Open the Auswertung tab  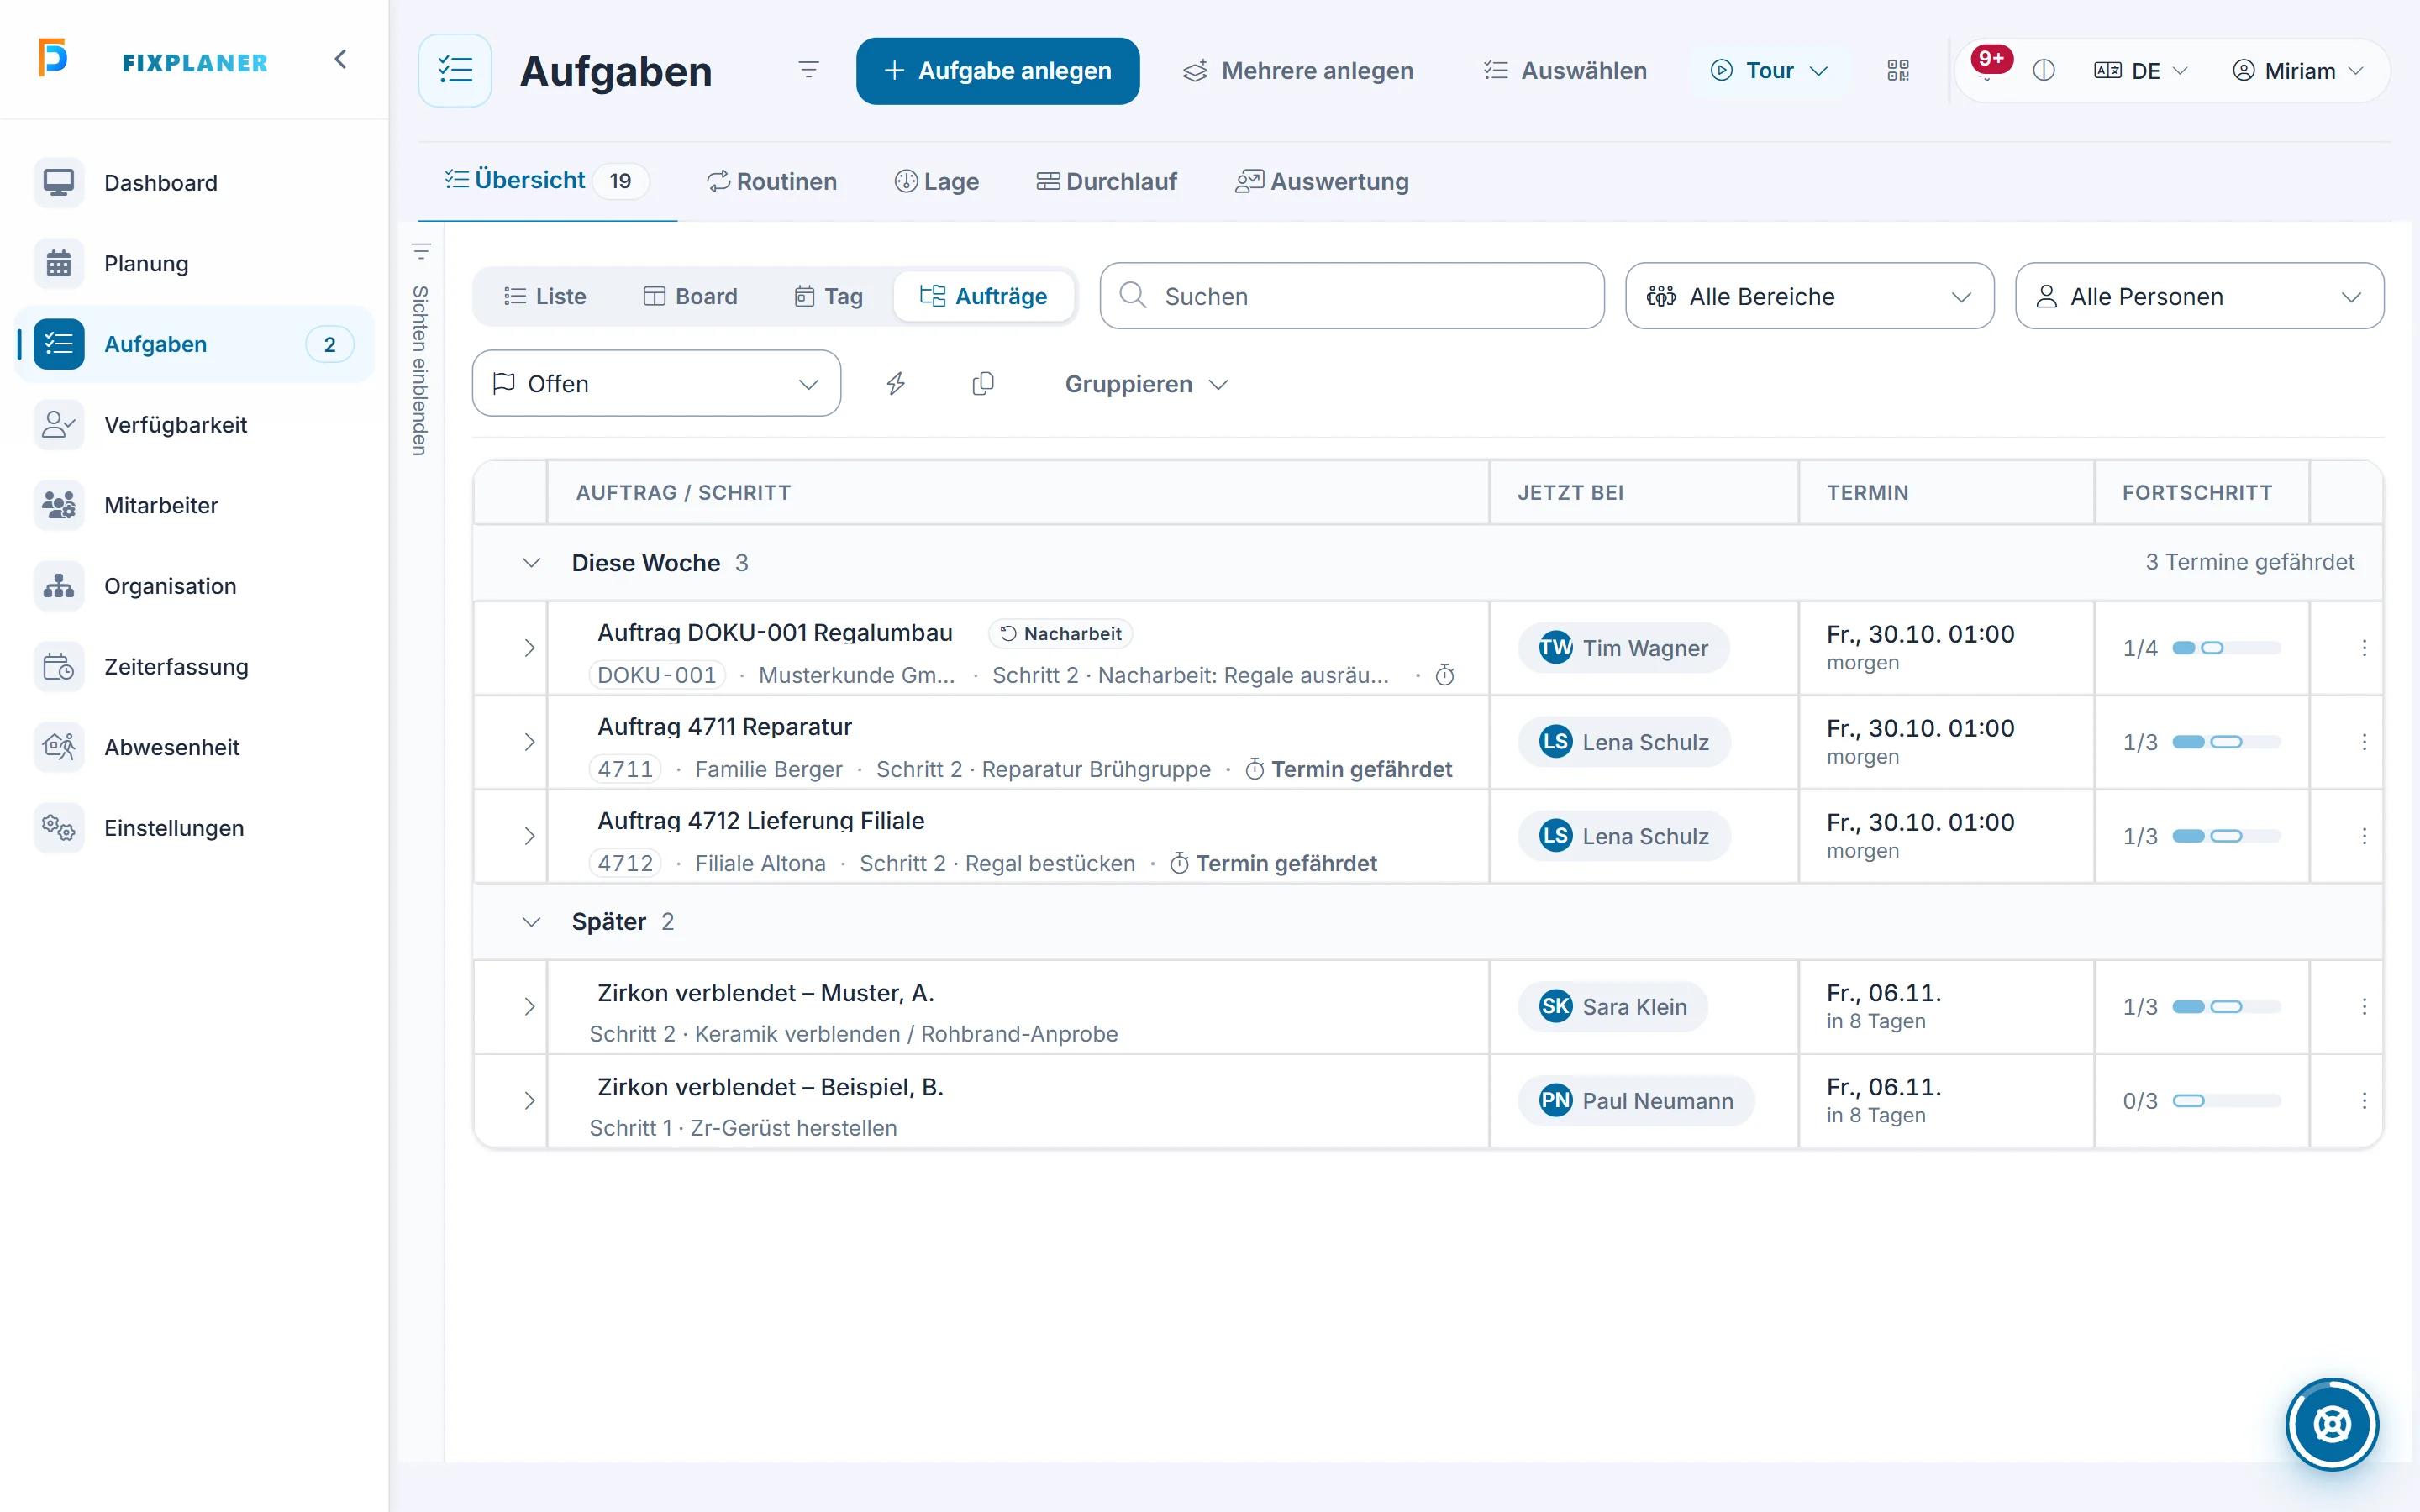1322,182
